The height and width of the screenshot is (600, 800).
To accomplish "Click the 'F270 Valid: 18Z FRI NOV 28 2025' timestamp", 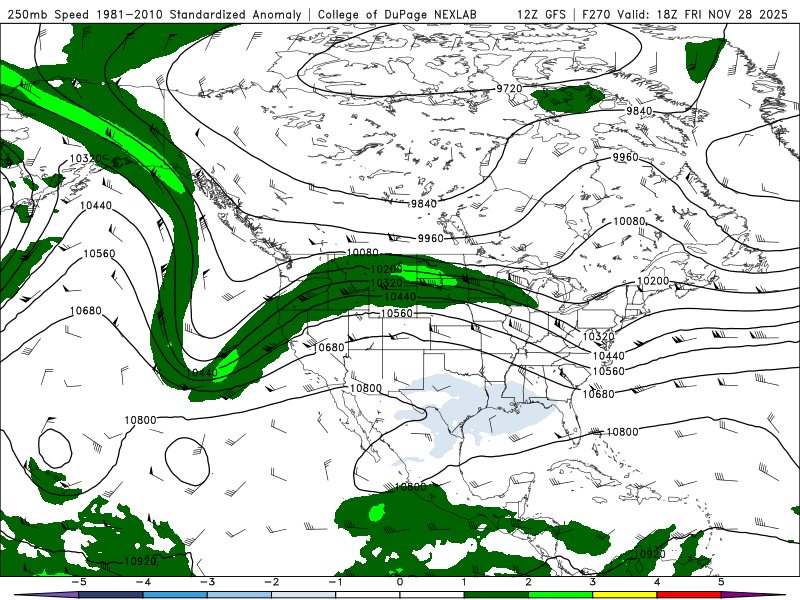I will [685, 14].
